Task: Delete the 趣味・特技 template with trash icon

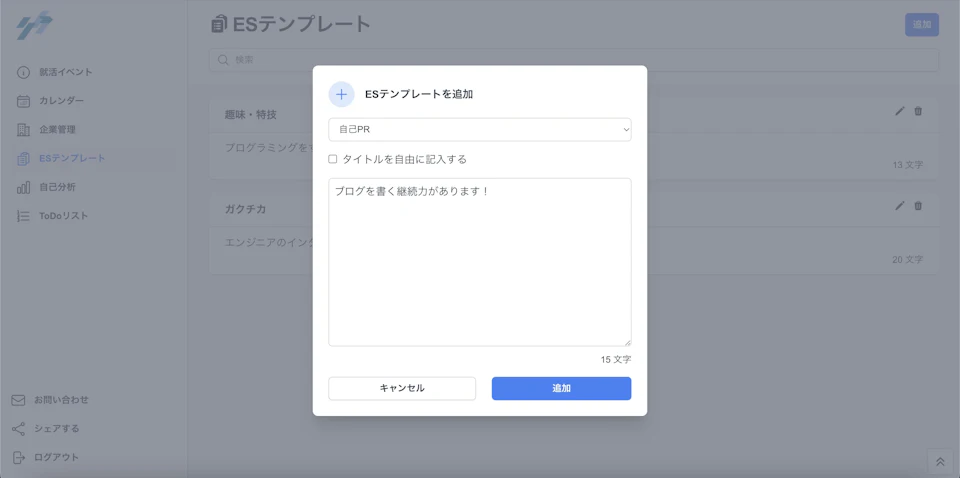Action: pos(918,111)
